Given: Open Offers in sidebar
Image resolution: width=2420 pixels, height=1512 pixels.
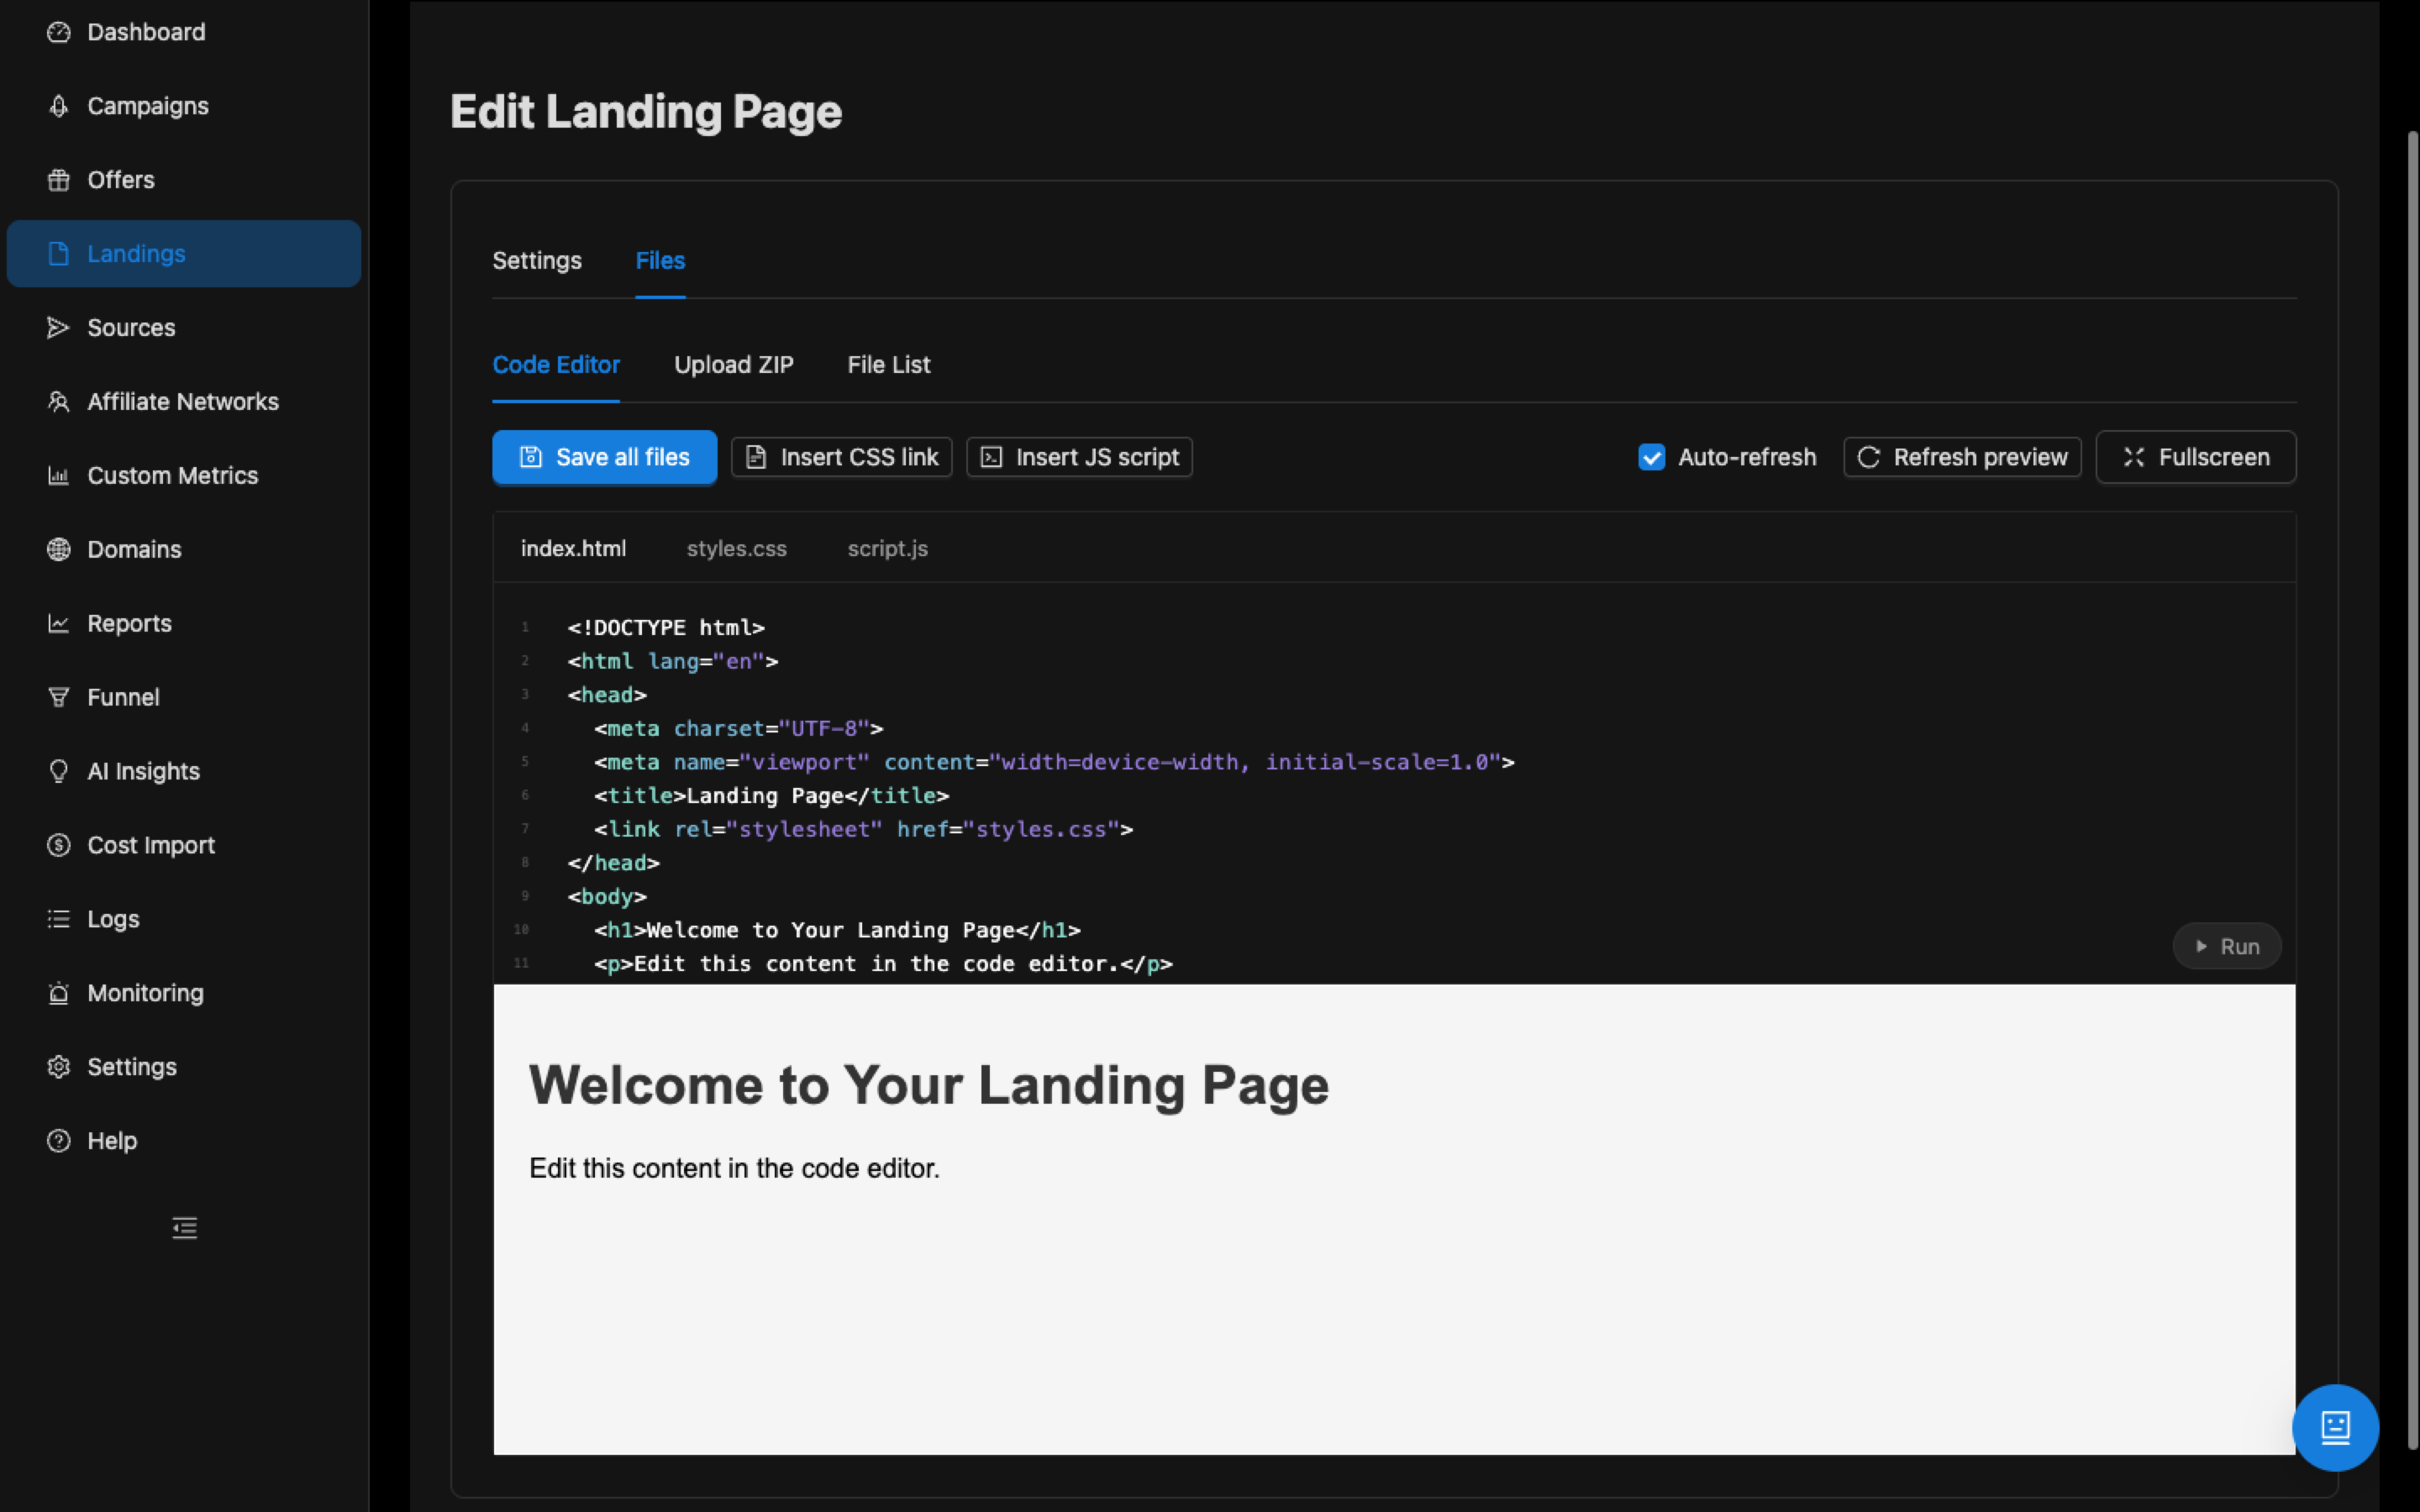Looking at the screenshot, I should point(184,180).
